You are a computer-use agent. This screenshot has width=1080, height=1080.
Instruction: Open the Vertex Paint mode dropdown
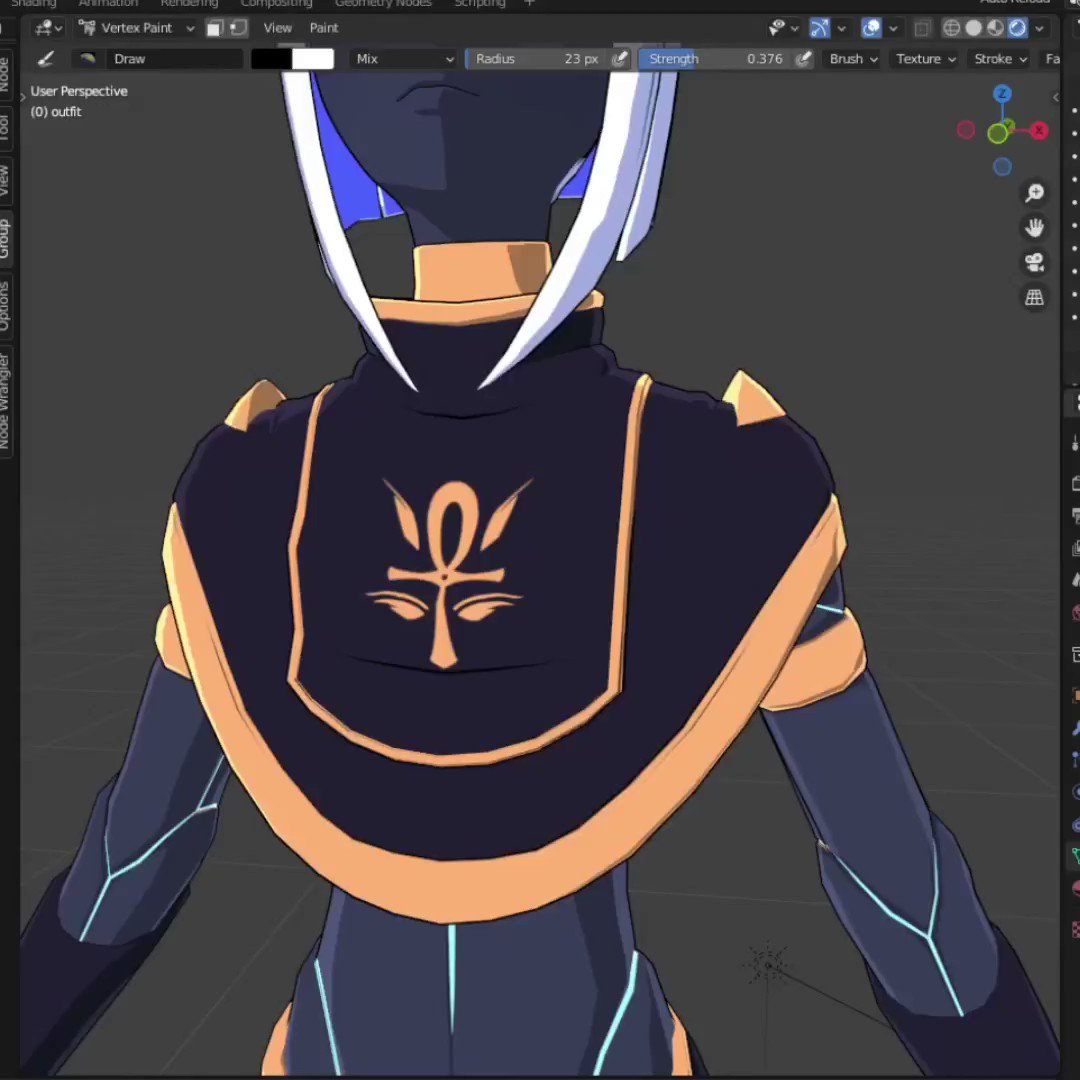137,27
